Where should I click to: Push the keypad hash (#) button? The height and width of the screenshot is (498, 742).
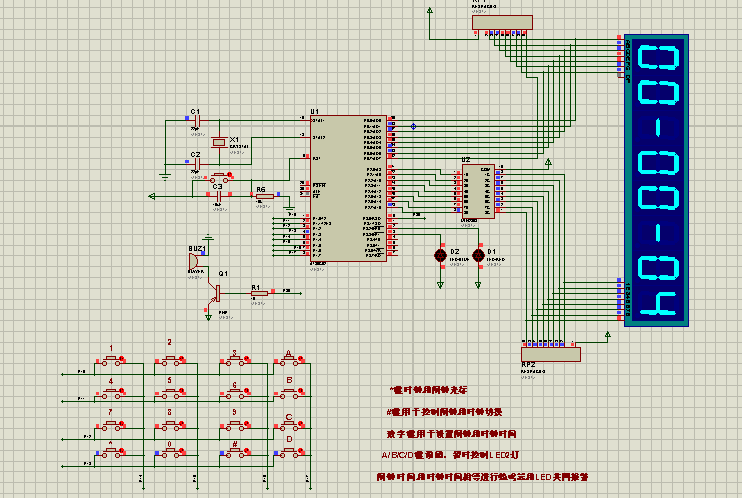(235, 453)
